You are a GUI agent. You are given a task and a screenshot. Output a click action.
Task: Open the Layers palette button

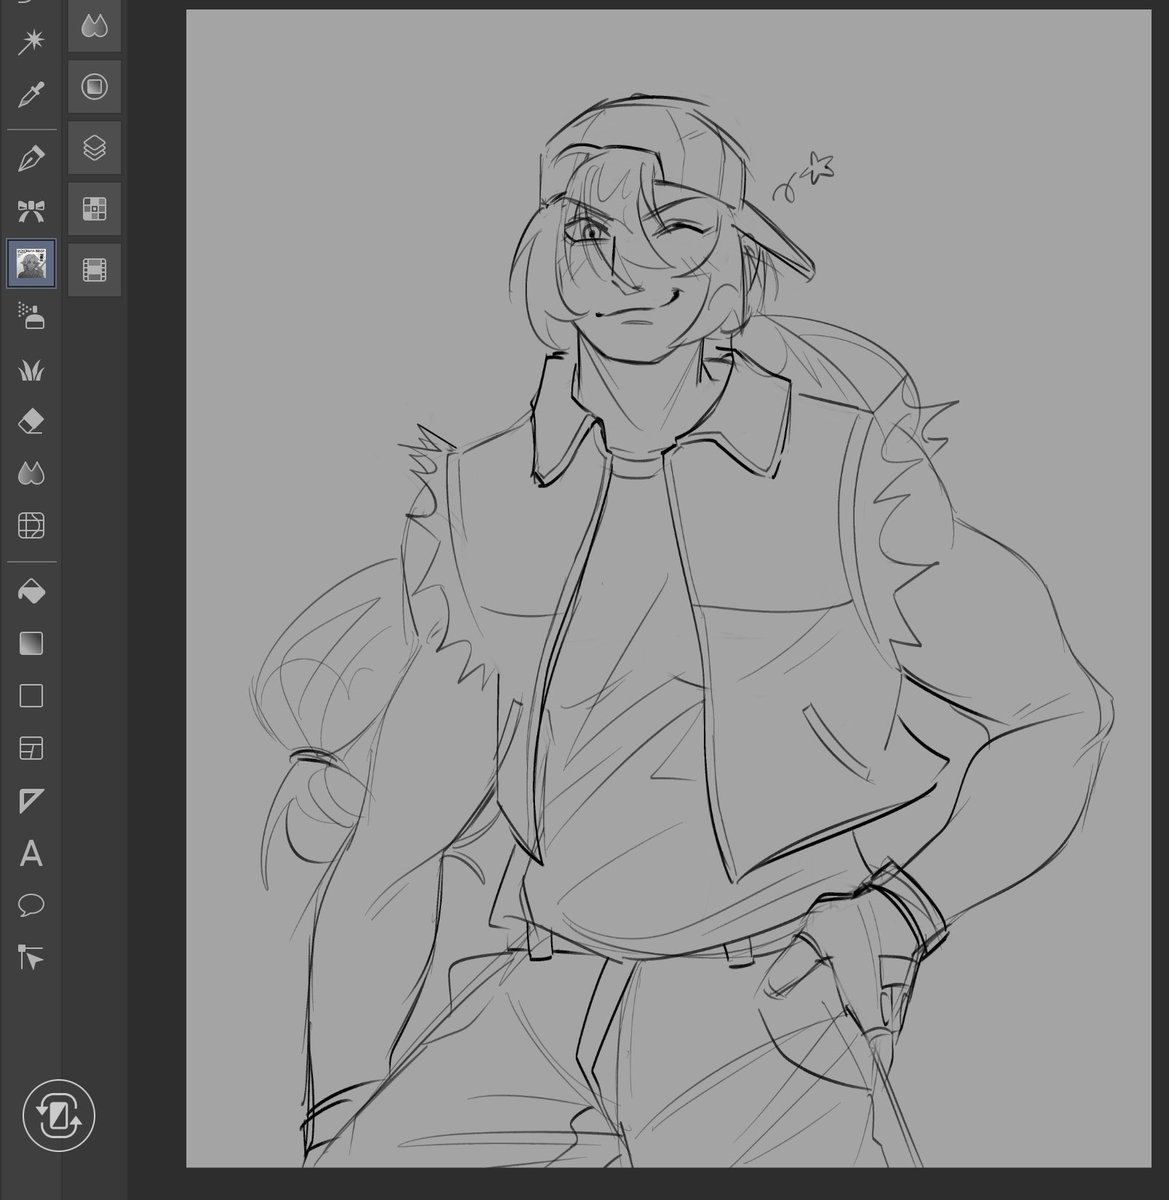[94, 148]
